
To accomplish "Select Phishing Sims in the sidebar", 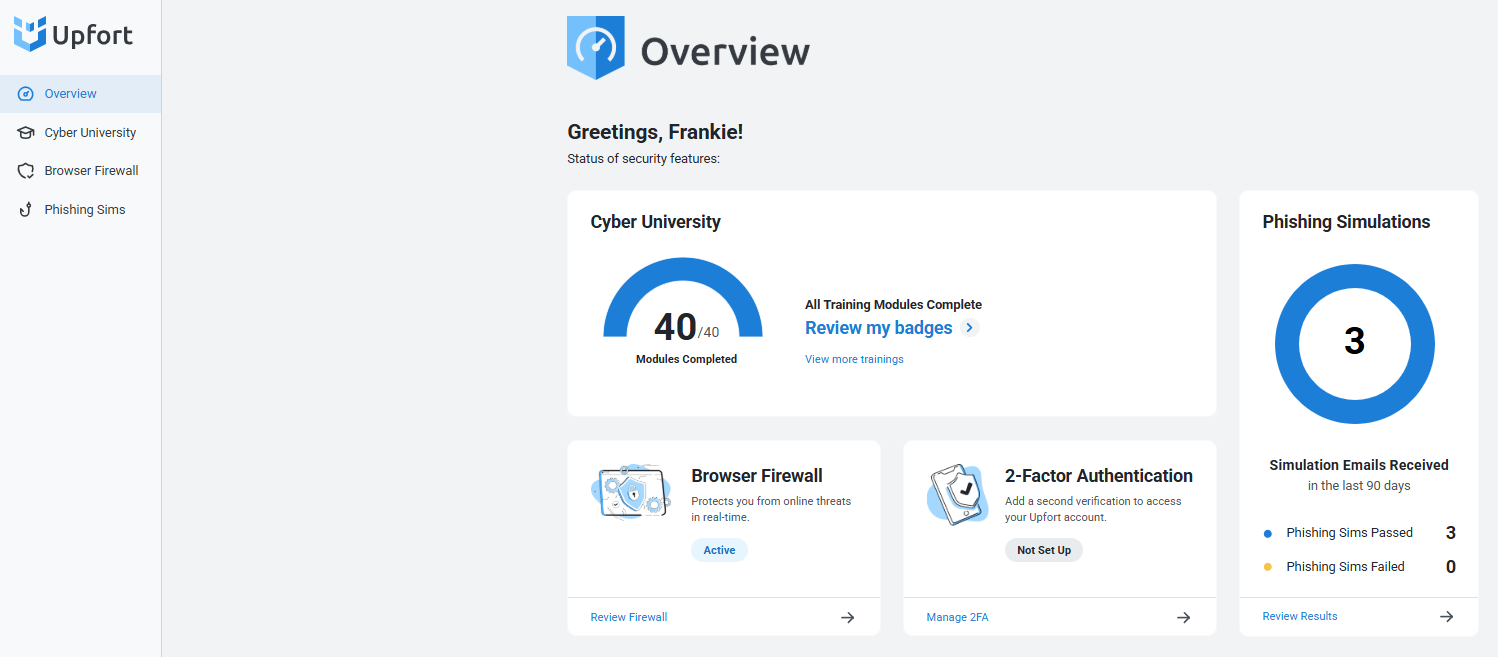I will pos(80,210).
